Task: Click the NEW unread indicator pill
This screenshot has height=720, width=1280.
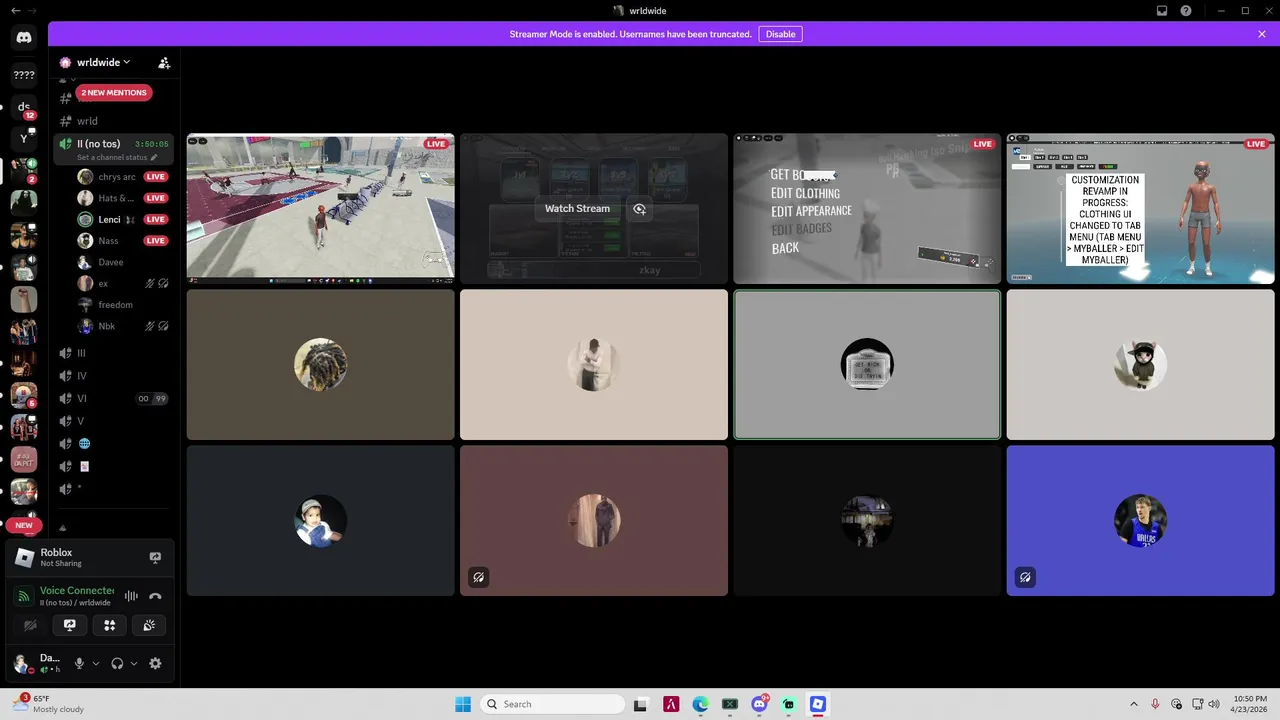Action: coord(23,525)
